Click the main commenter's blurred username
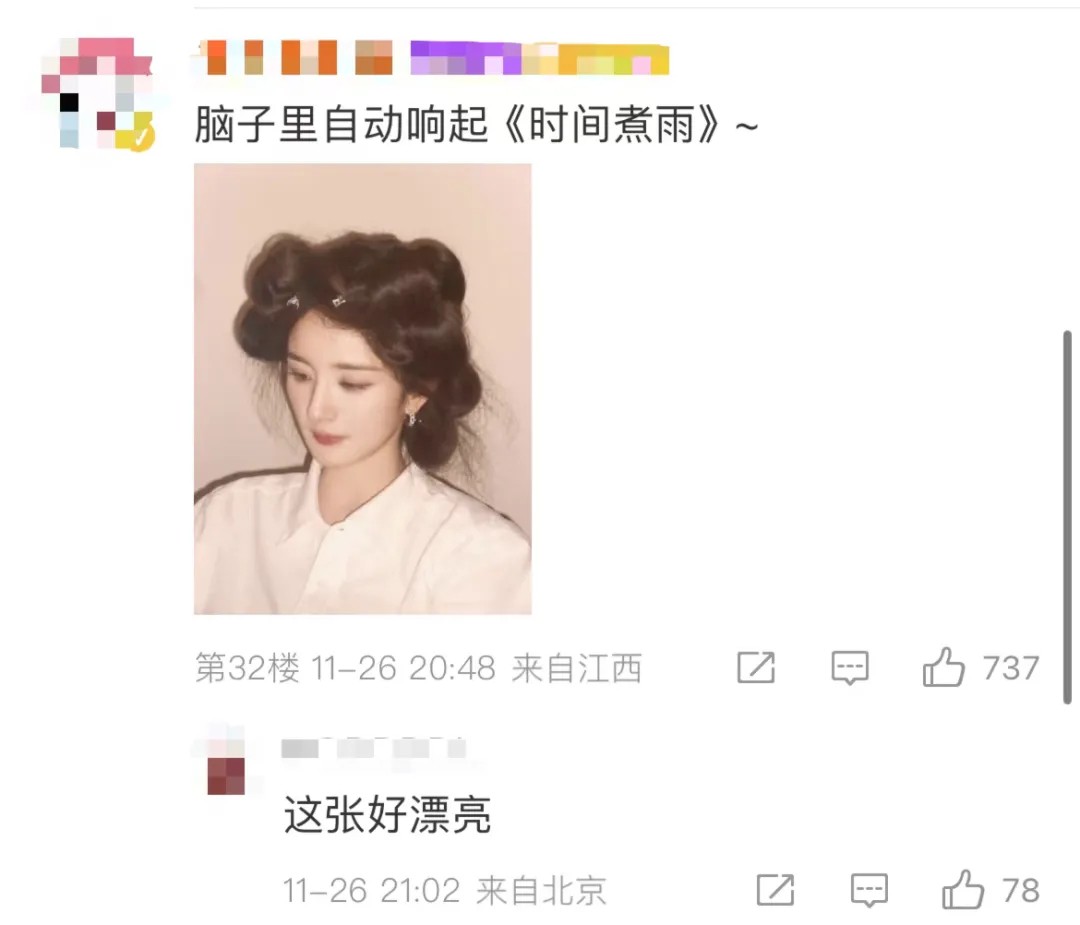 [300, 57]
